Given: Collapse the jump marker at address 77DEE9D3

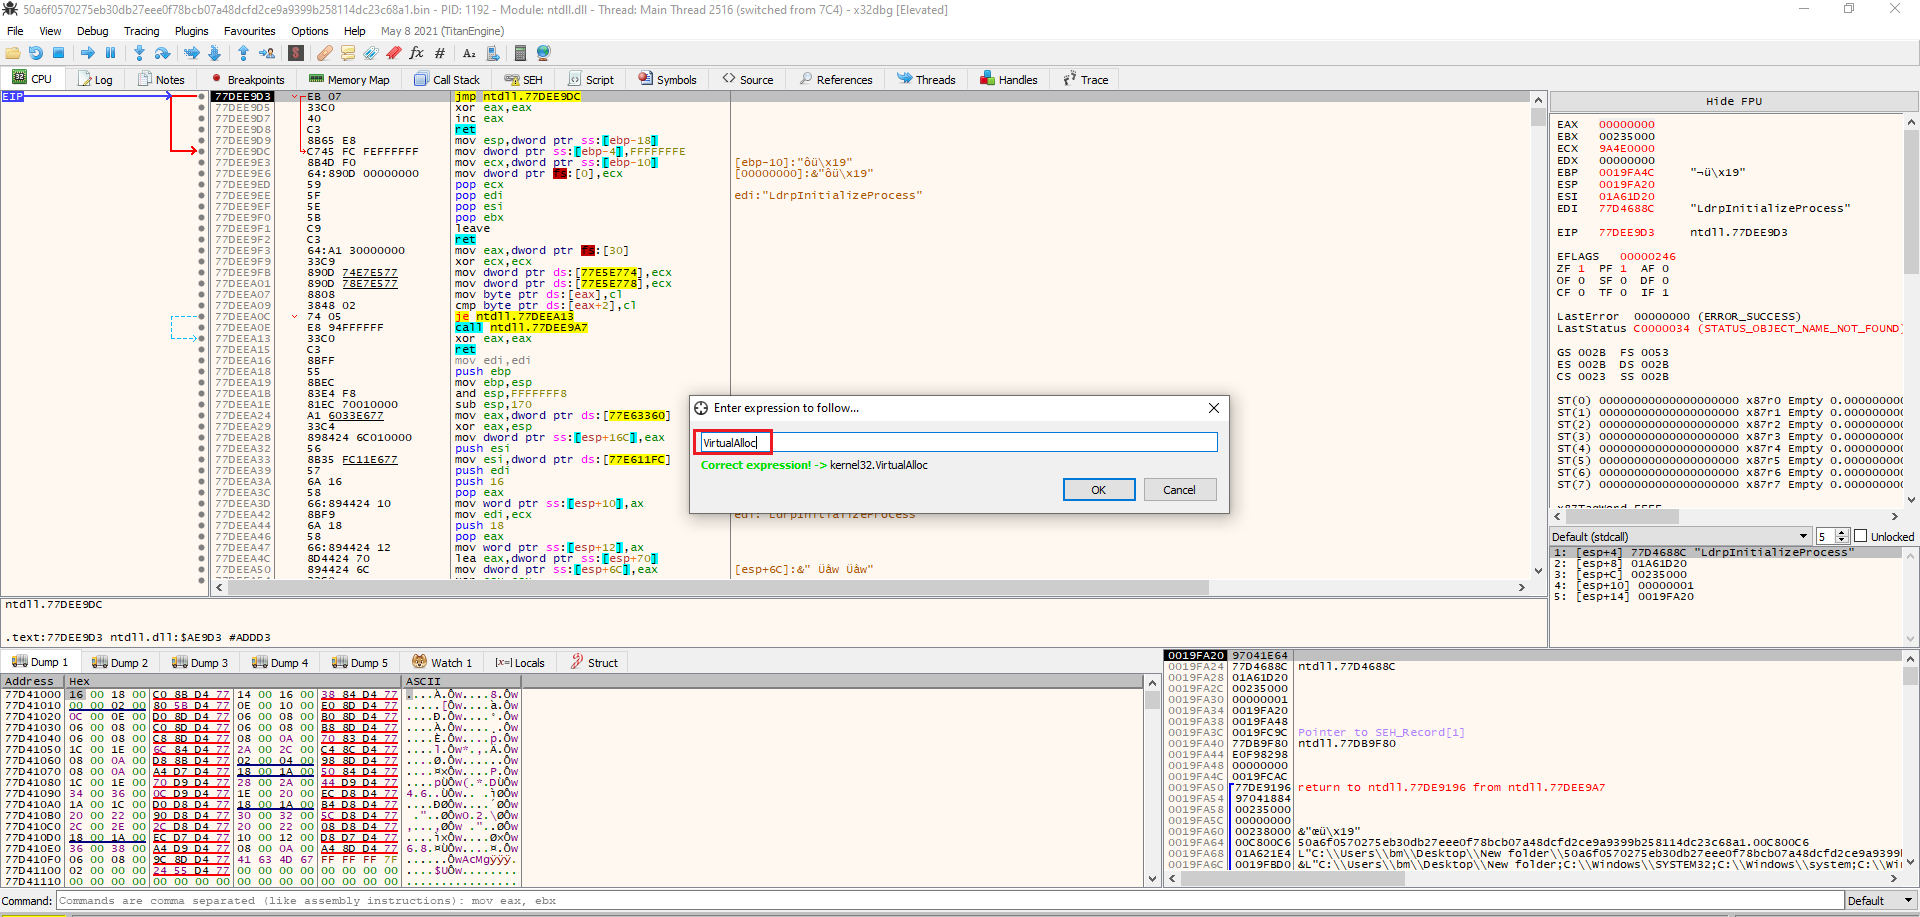Looking at the screenshot, I should [x=294, y=97].
